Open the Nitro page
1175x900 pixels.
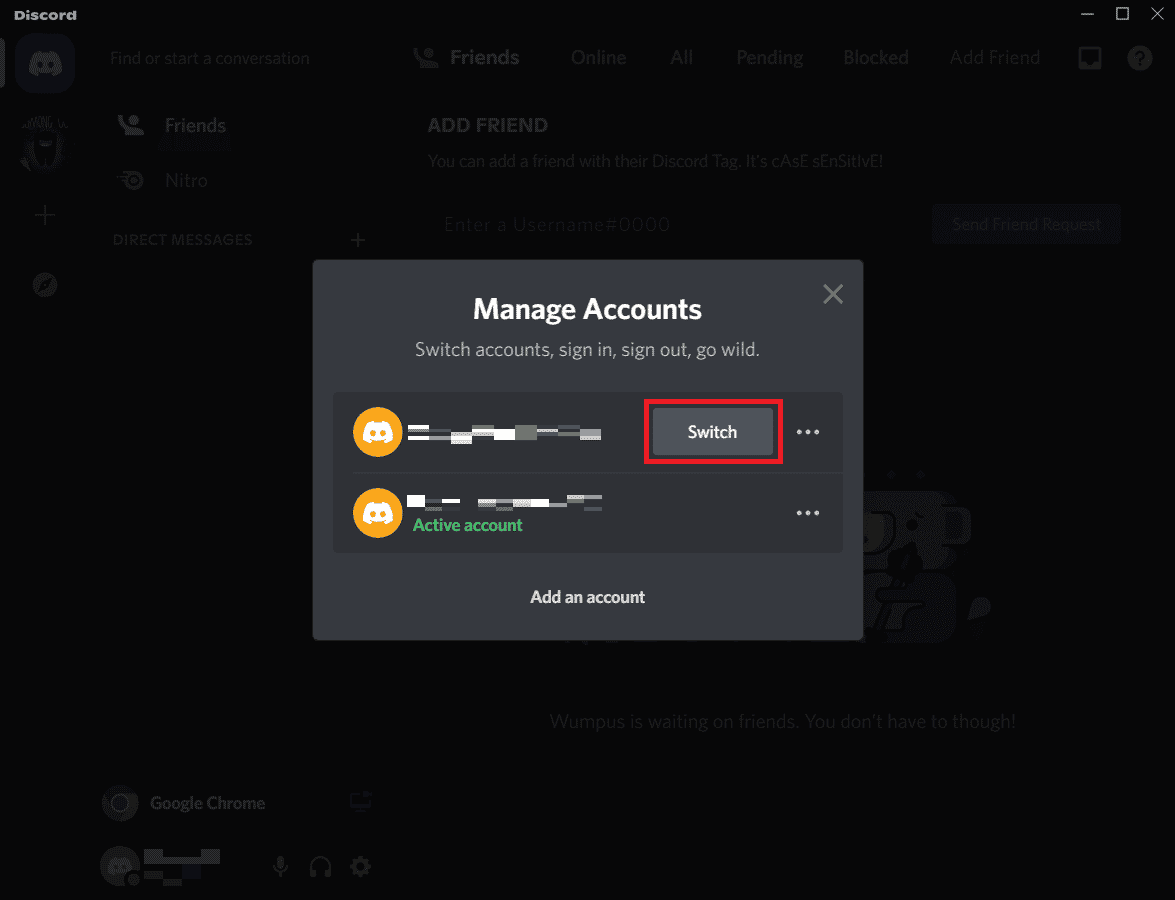click(184, 180)
